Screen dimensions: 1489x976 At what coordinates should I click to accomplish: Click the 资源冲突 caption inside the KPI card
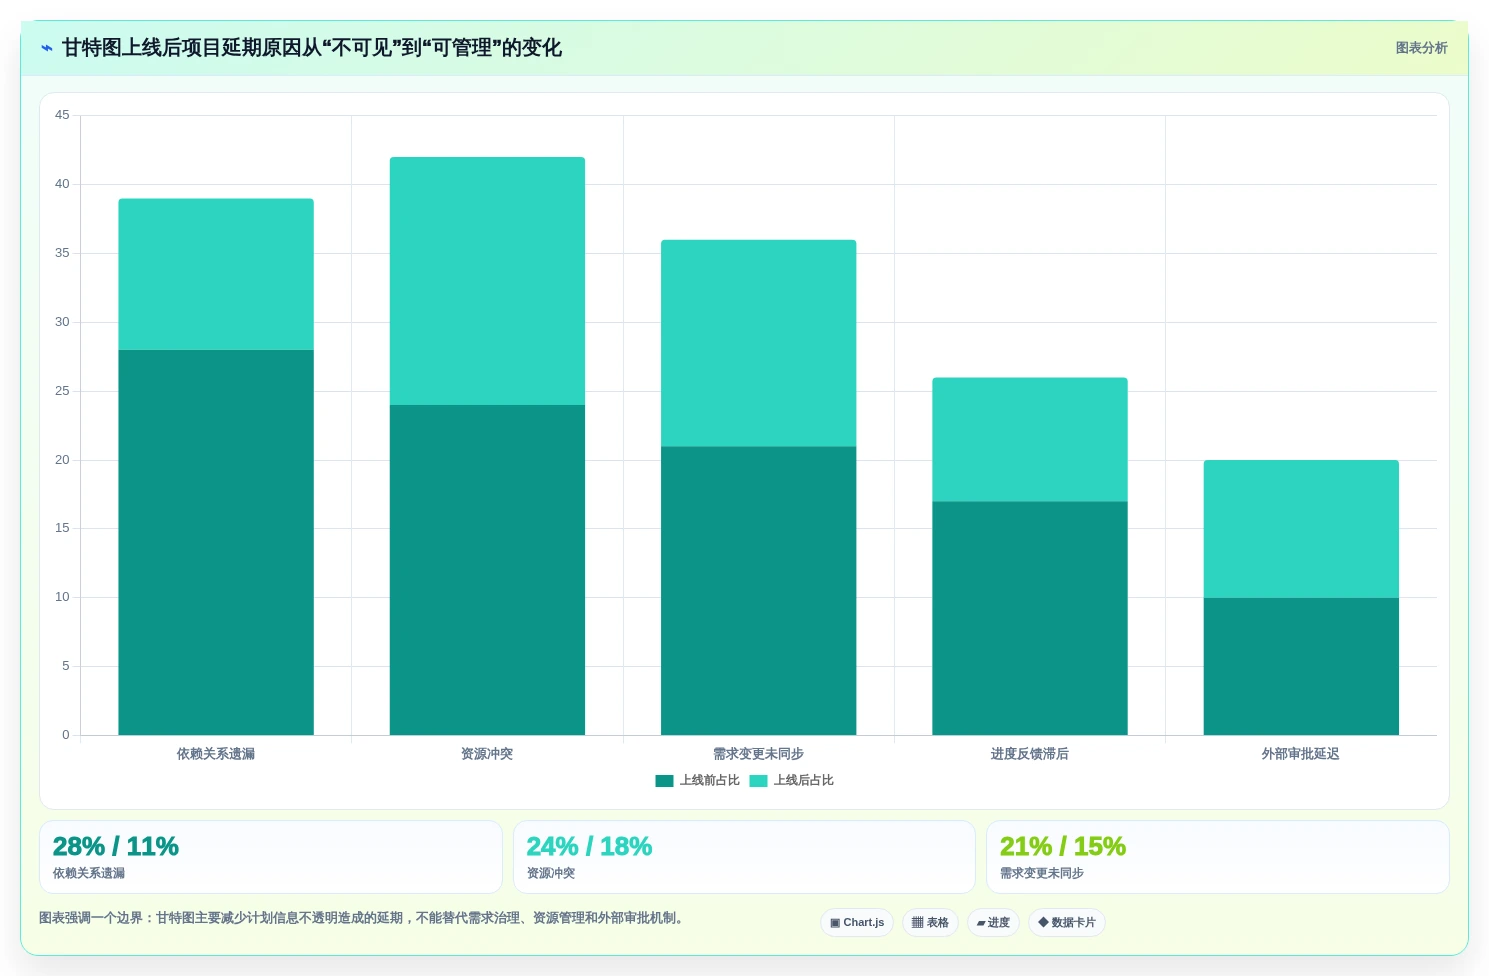[x=551, y=873]
